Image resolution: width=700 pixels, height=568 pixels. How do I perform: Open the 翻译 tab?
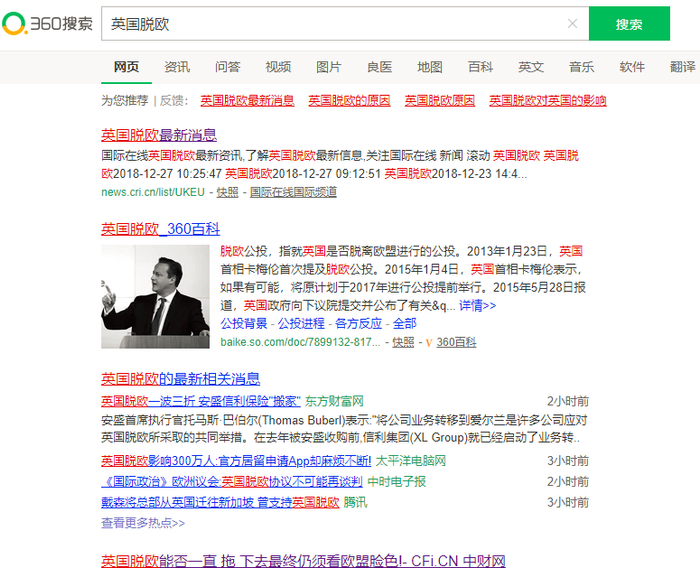683,67
